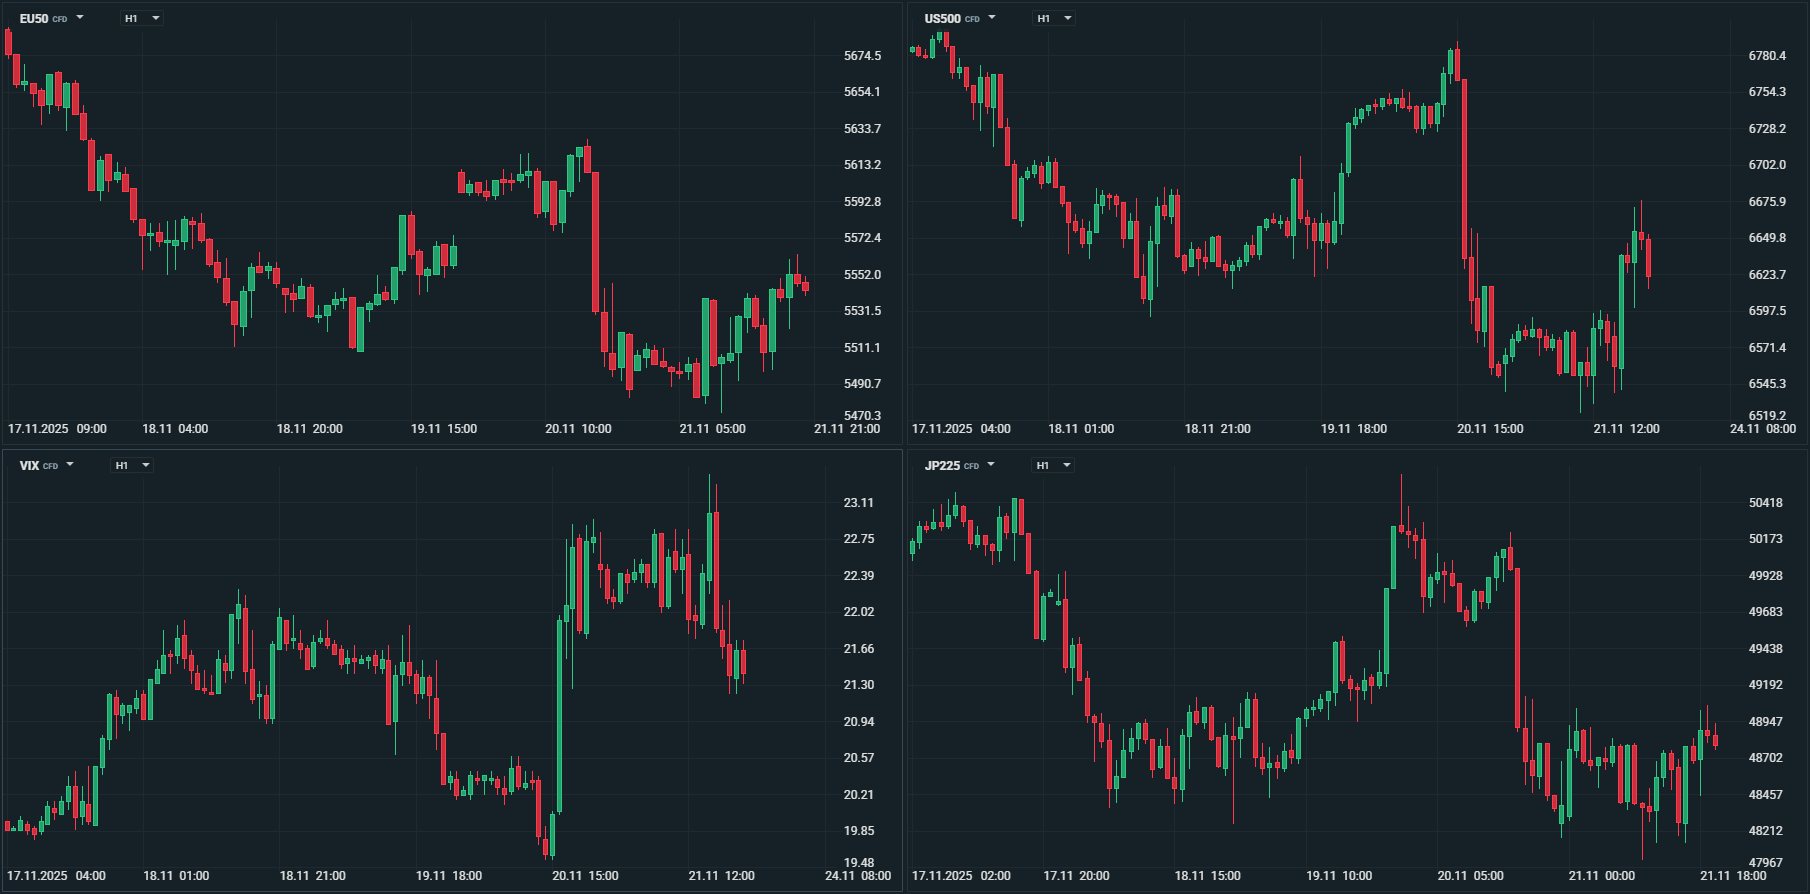Change the H1 timeframe on US500 chart

coord(1054,18)
